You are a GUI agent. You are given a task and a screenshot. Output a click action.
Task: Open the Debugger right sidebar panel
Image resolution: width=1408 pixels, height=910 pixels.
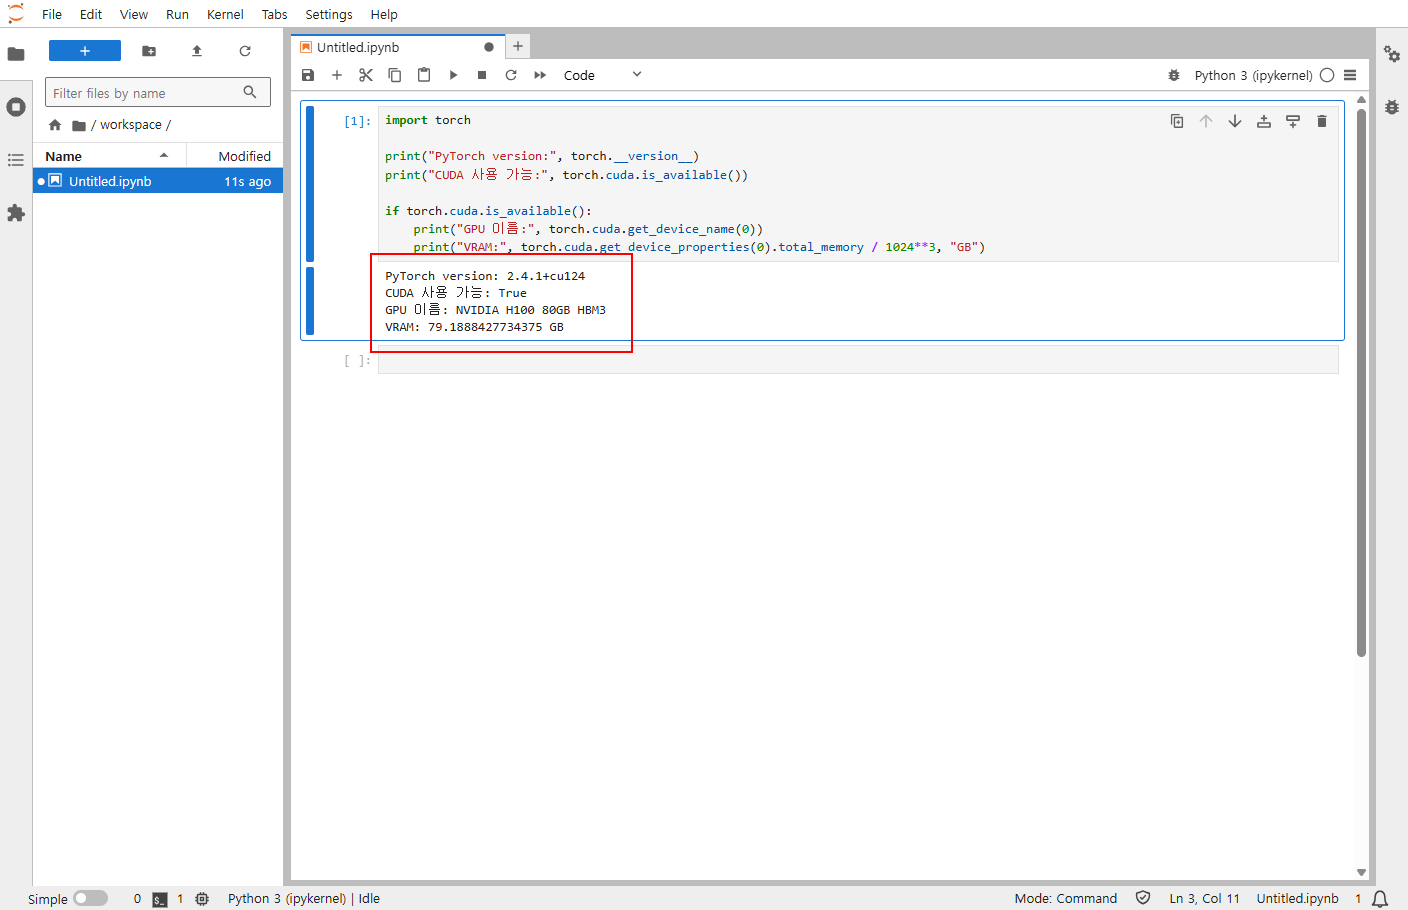coord(1392,107)
